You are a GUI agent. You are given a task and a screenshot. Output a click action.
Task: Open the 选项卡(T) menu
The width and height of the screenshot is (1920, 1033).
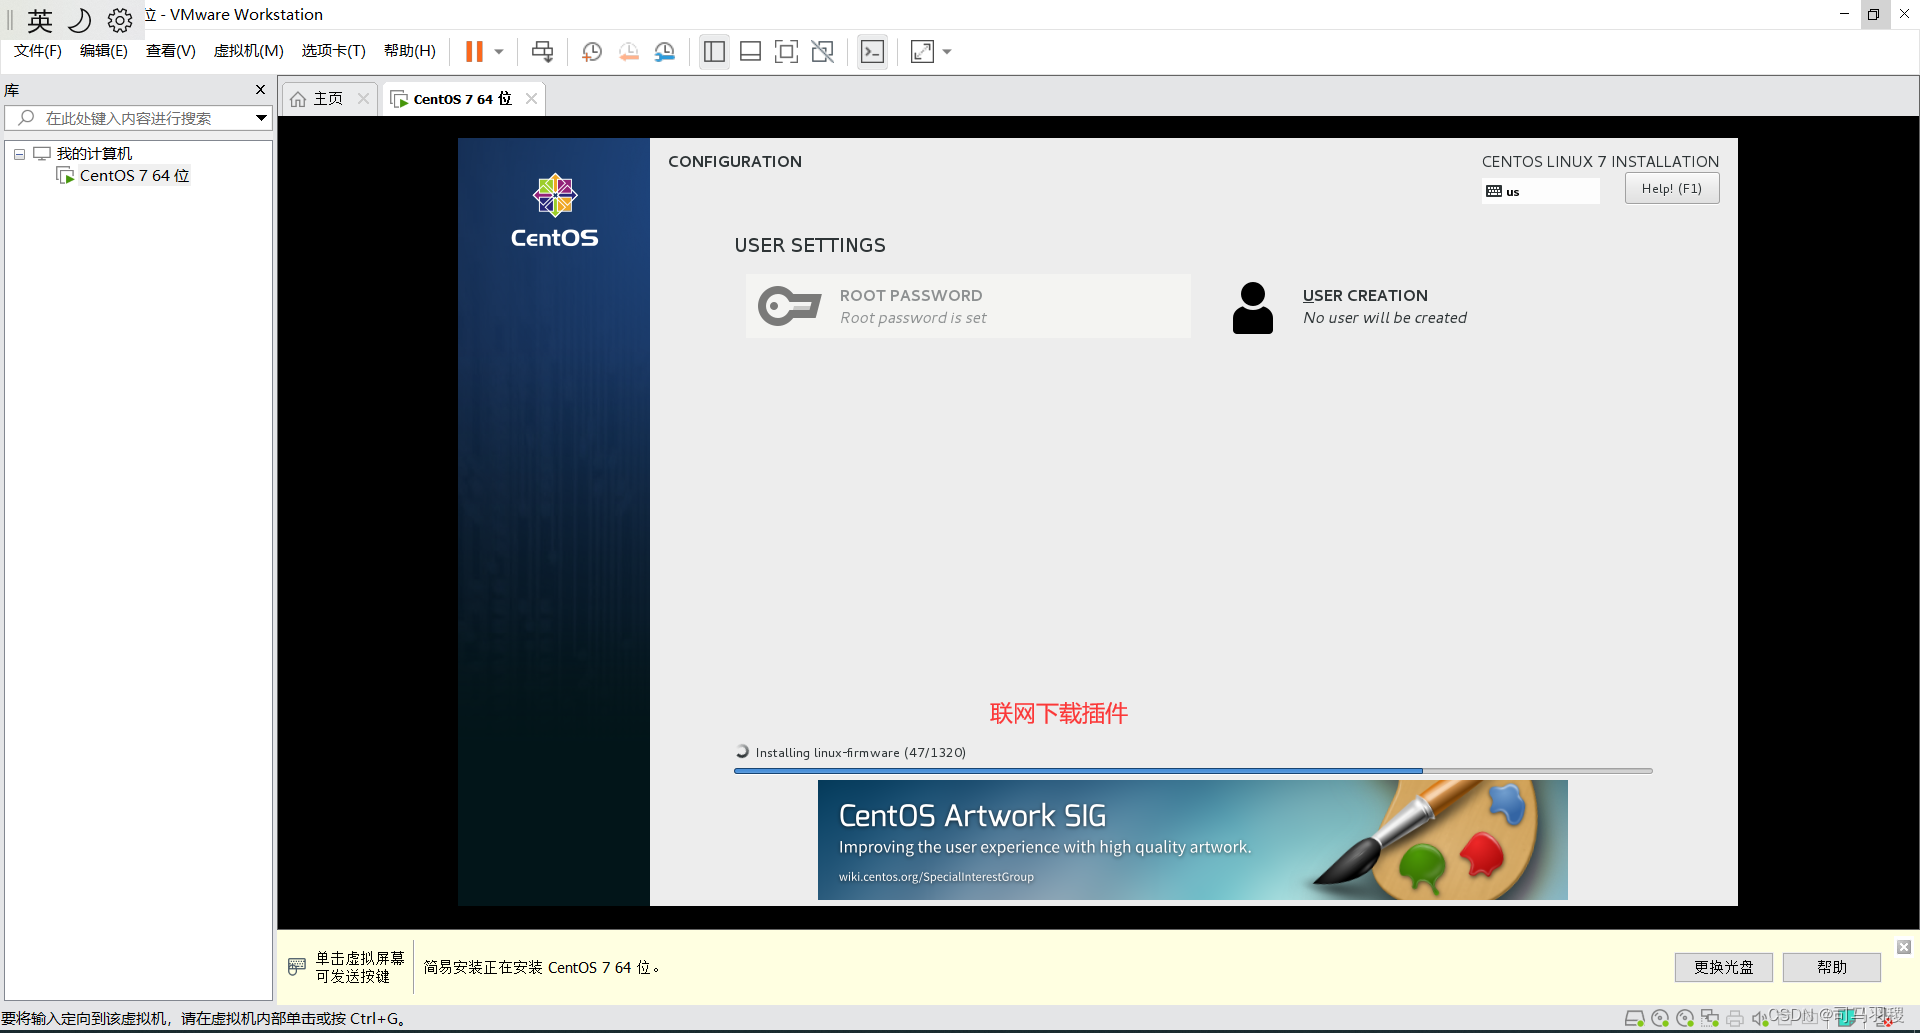click(334, 51)
